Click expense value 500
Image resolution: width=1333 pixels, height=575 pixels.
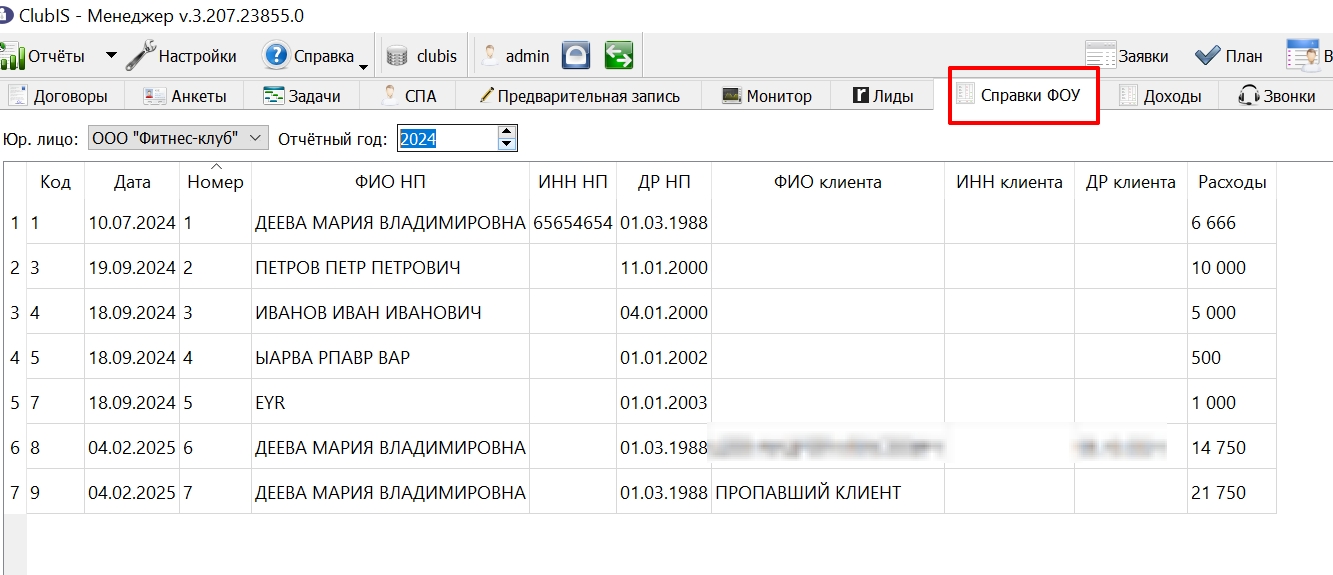coord(1232,358)
